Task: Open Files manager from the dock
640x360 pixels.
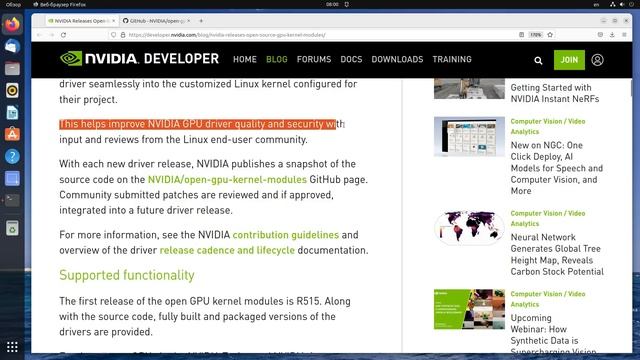Action: pyautogui.click(x=12, y=69)
